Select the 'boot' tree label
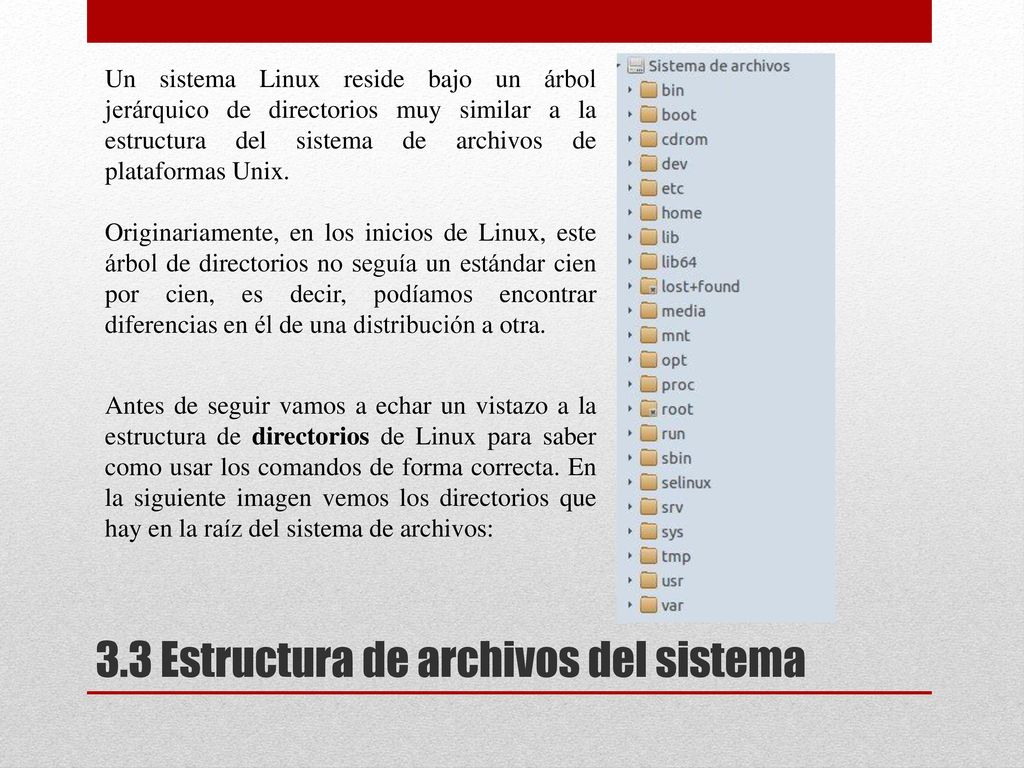 [679, 115]
